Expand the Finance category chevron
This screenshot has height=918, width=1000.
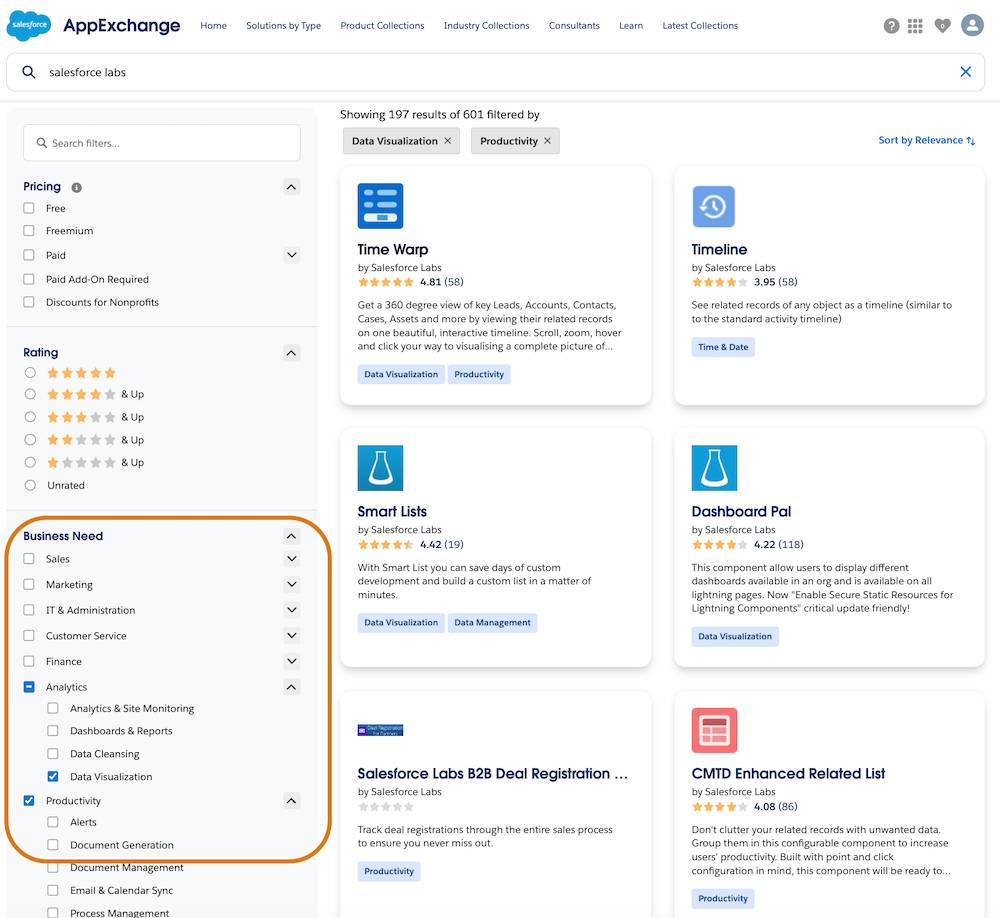pos(291,661)
